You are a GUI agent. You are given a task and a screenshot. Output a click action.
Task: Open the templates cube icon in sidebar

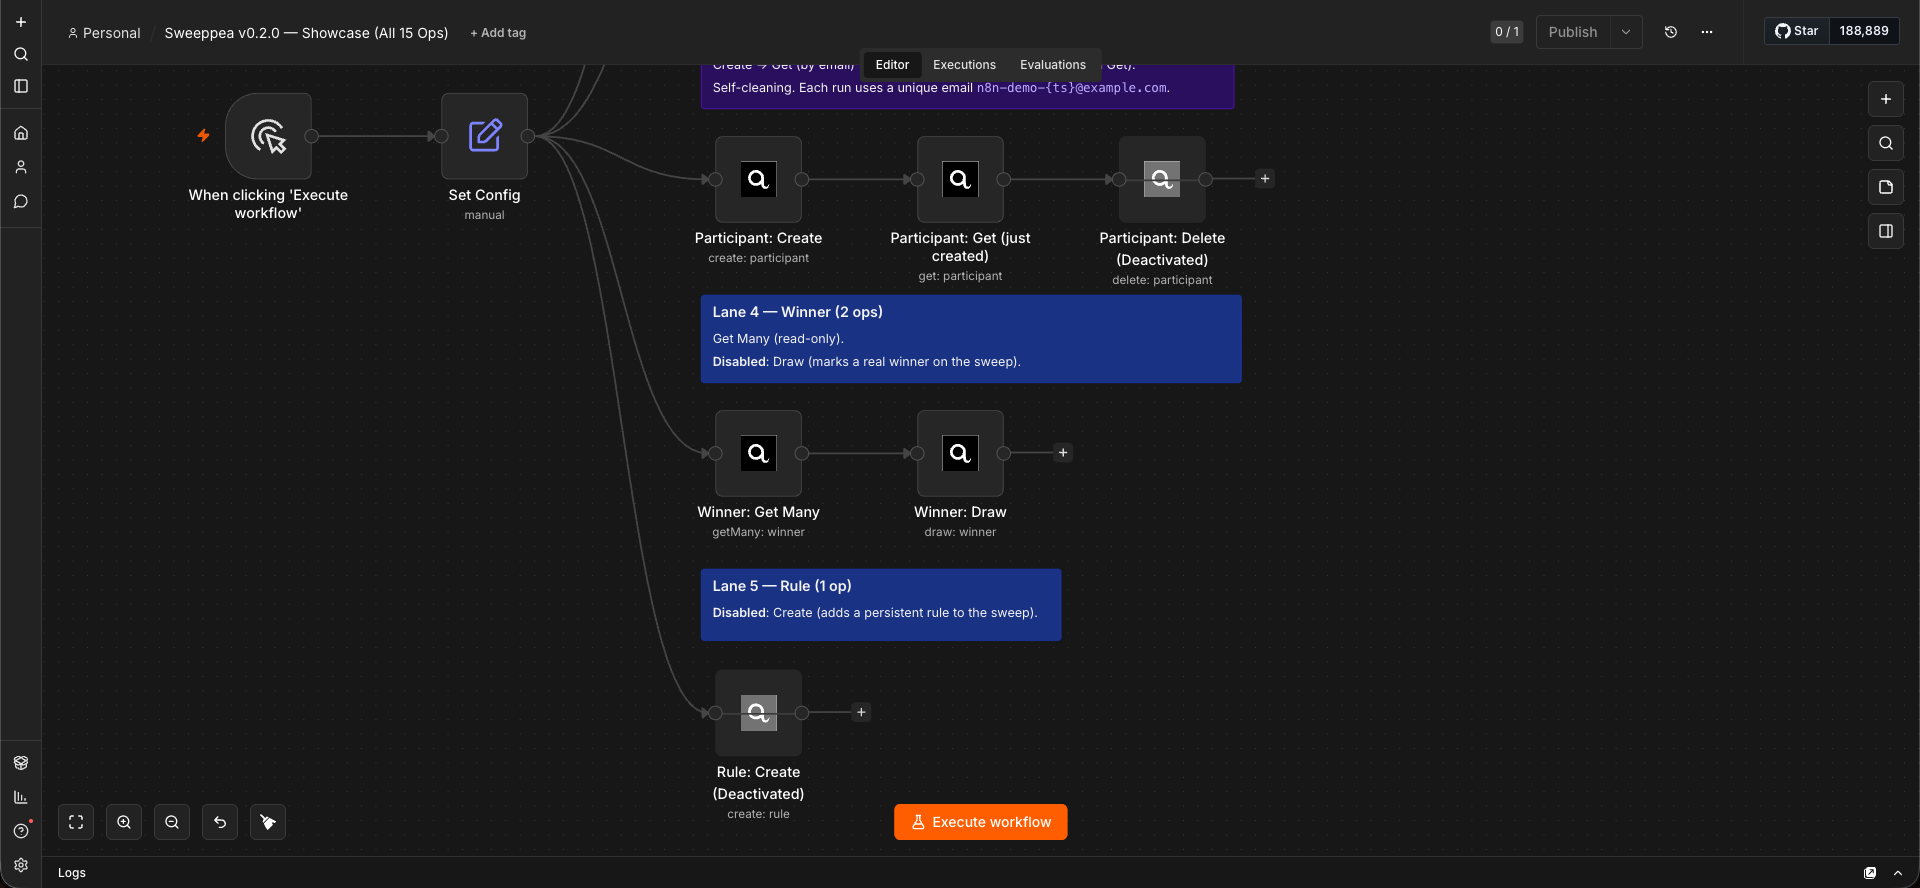tap(21, 763)
